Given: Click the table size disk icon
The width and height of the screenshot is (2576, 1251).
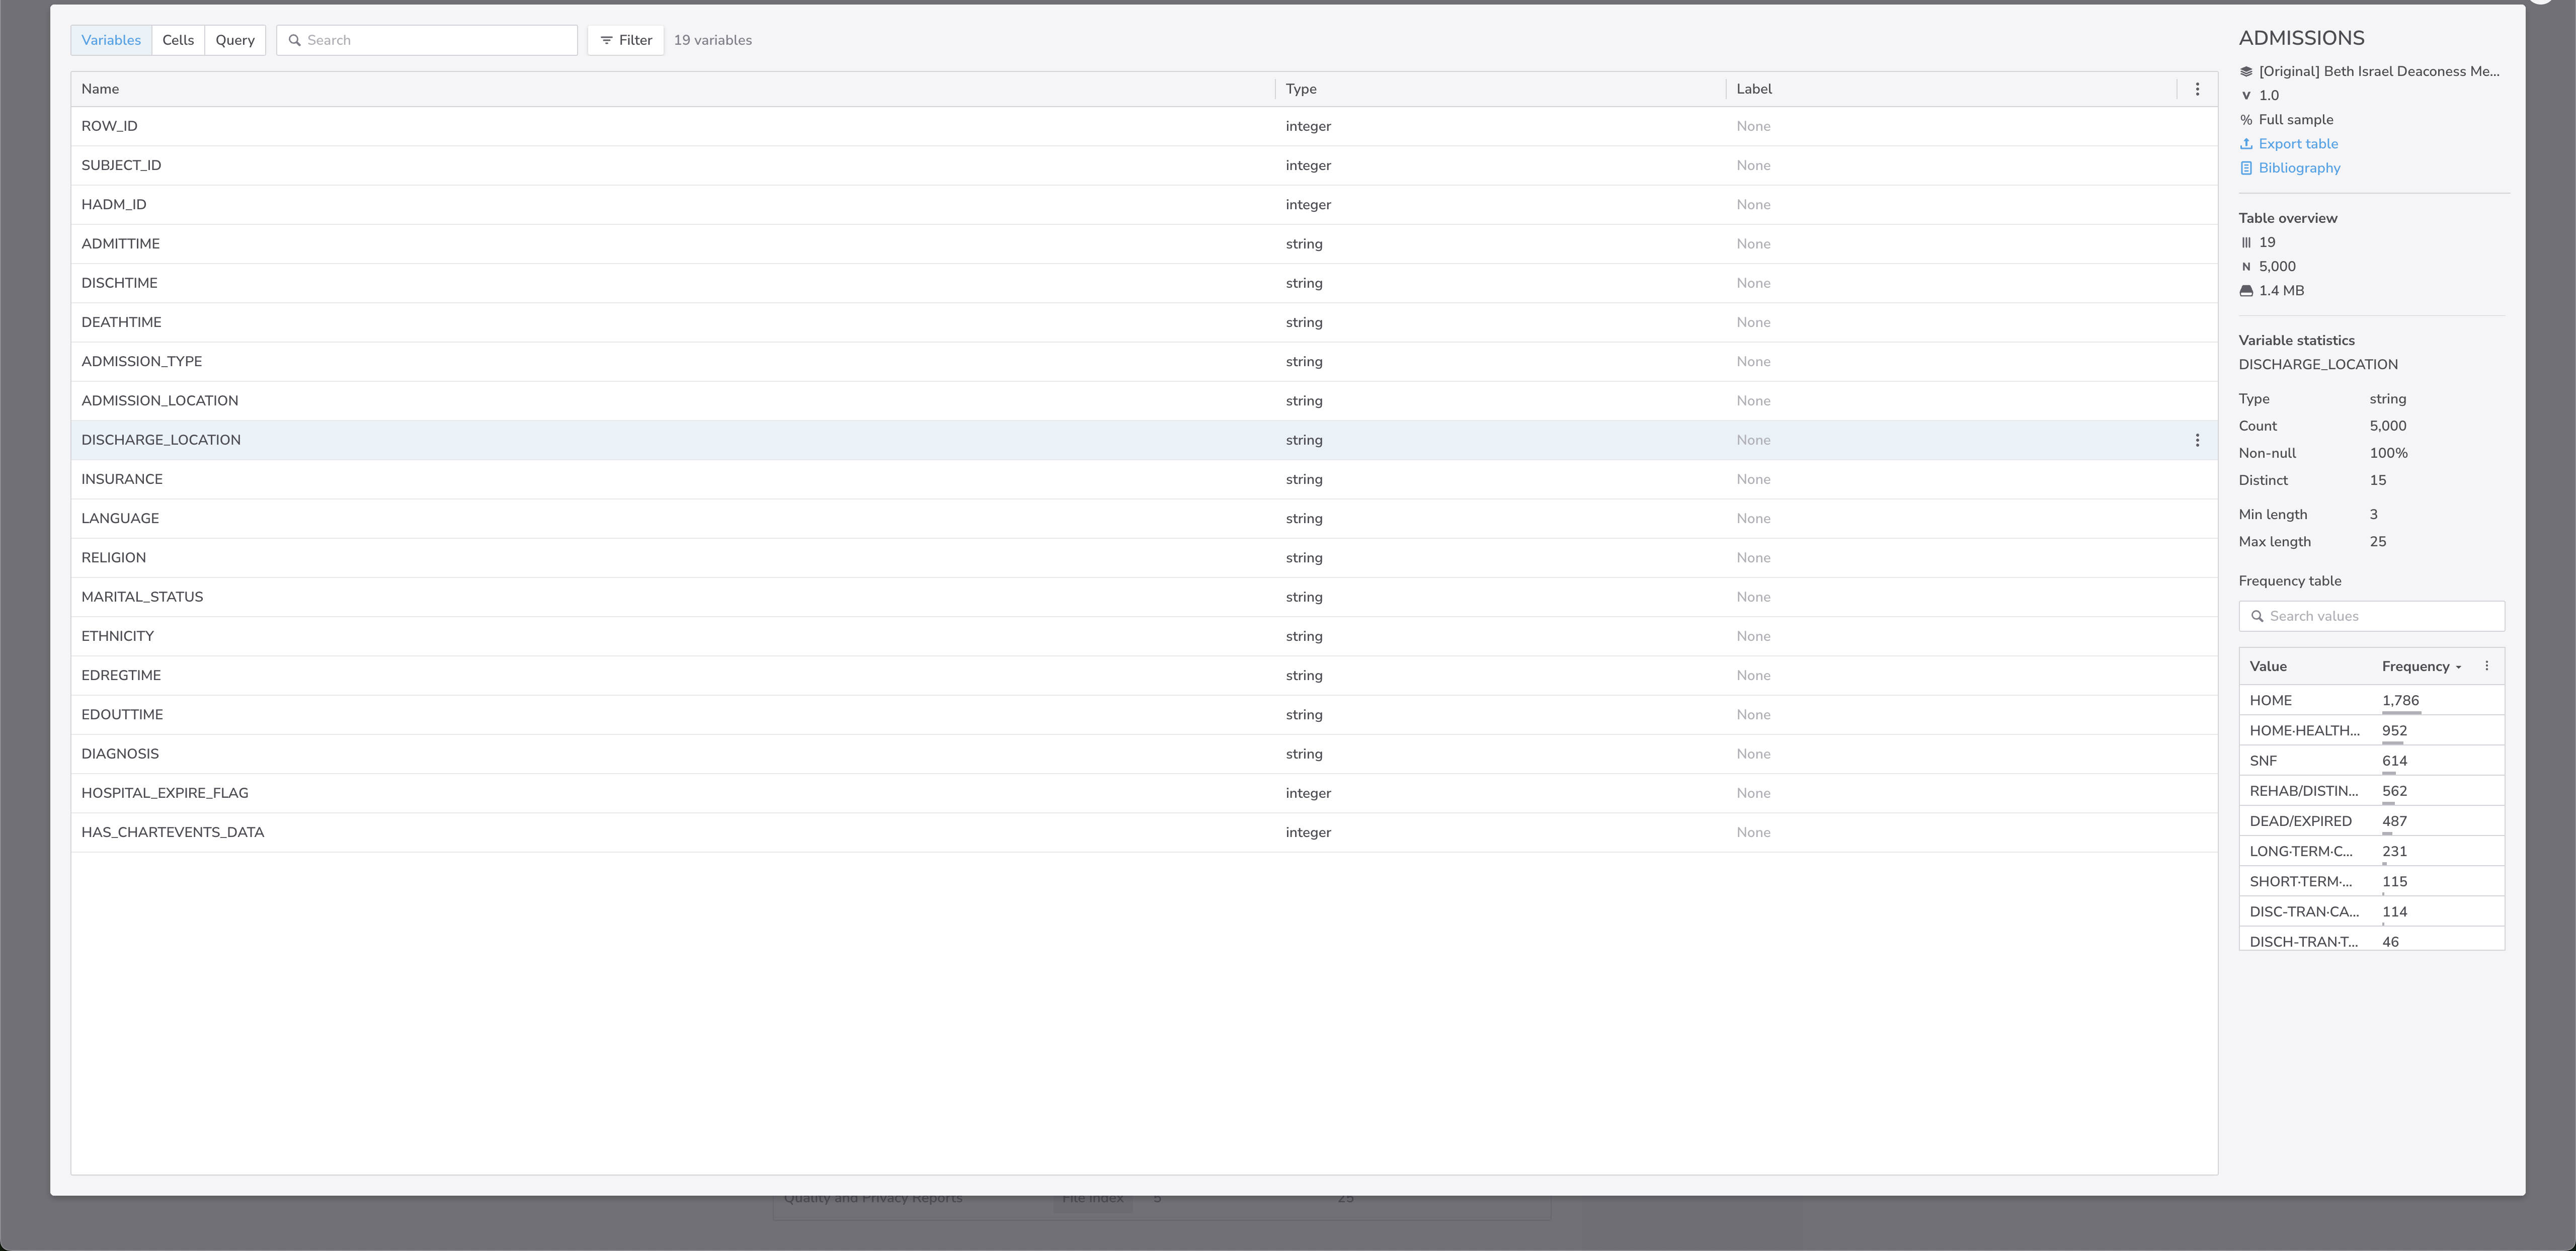Looking at the screenshot, I should 2246,291.
